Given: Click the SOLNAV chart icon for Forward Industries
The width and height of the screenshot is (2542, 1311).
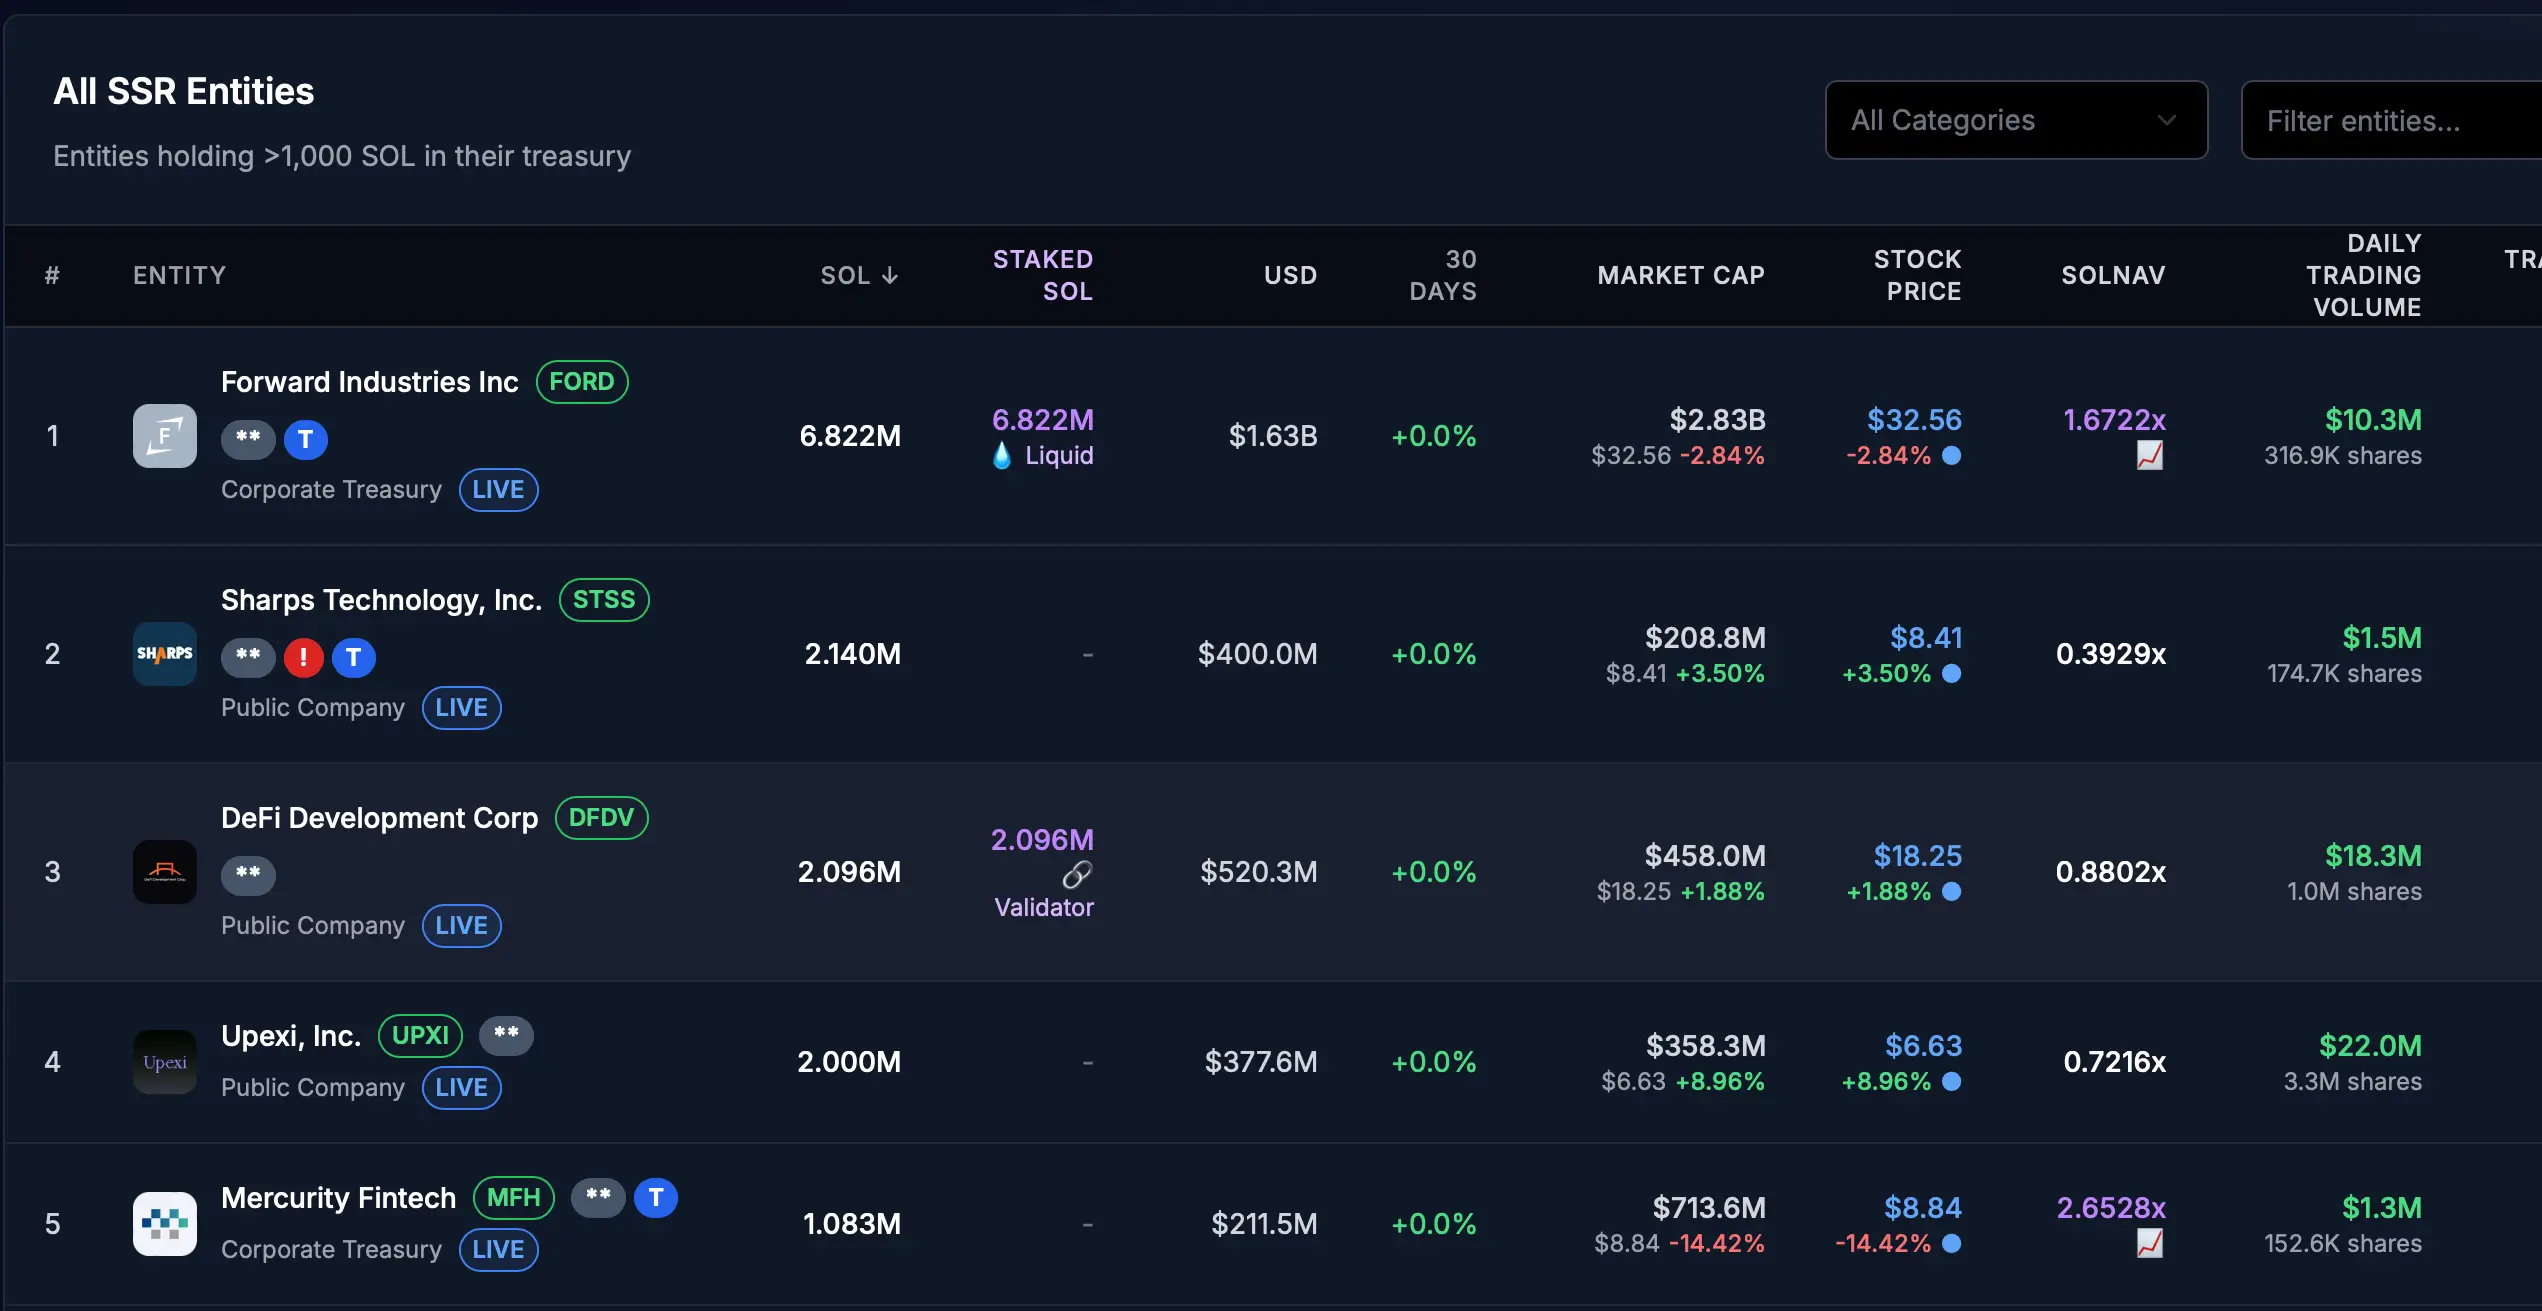Looking at the screenshot, I should pyautogui.click(x=2149, y=456).
